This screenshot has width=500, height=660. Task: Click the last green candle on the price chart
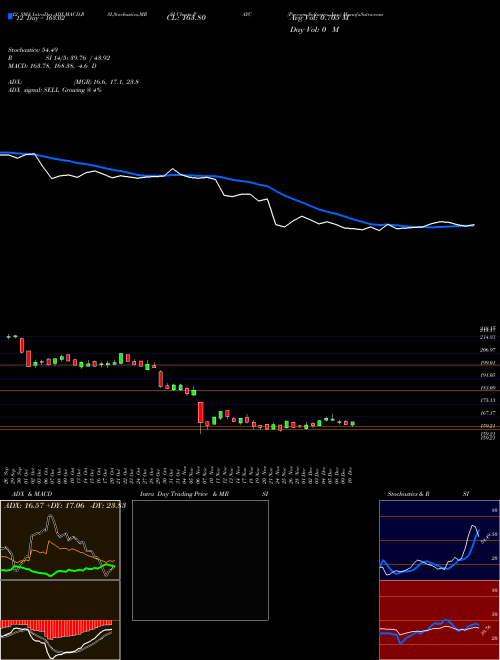(353, 423)
